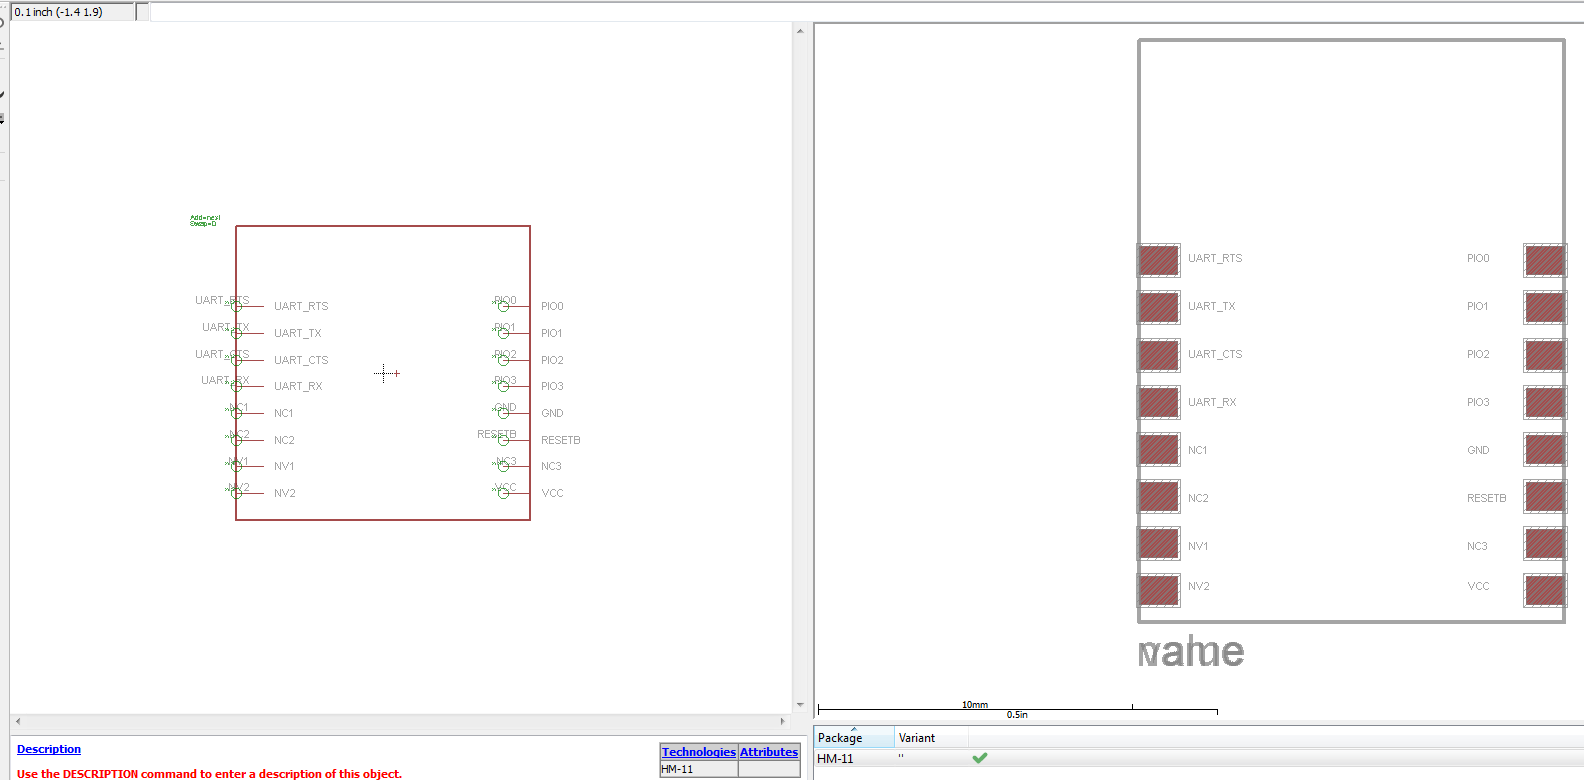Click the empty variant cell for HM-11
This screenshot has height=780, width=1584.
[931, 758]
